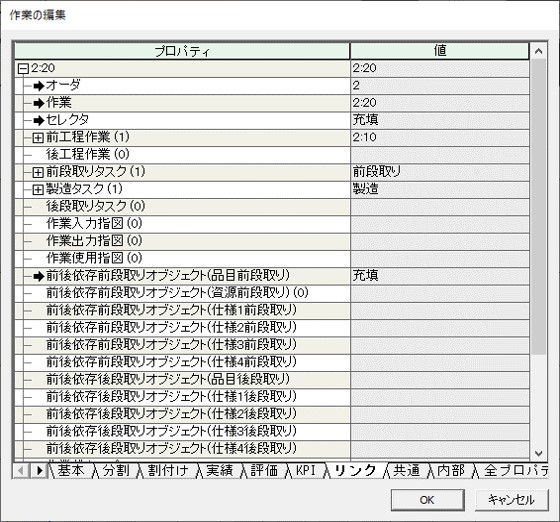This screenshot has width=560, height=522.
Task: Expand the 前段取りタスク (1) node
Action: 38,172
